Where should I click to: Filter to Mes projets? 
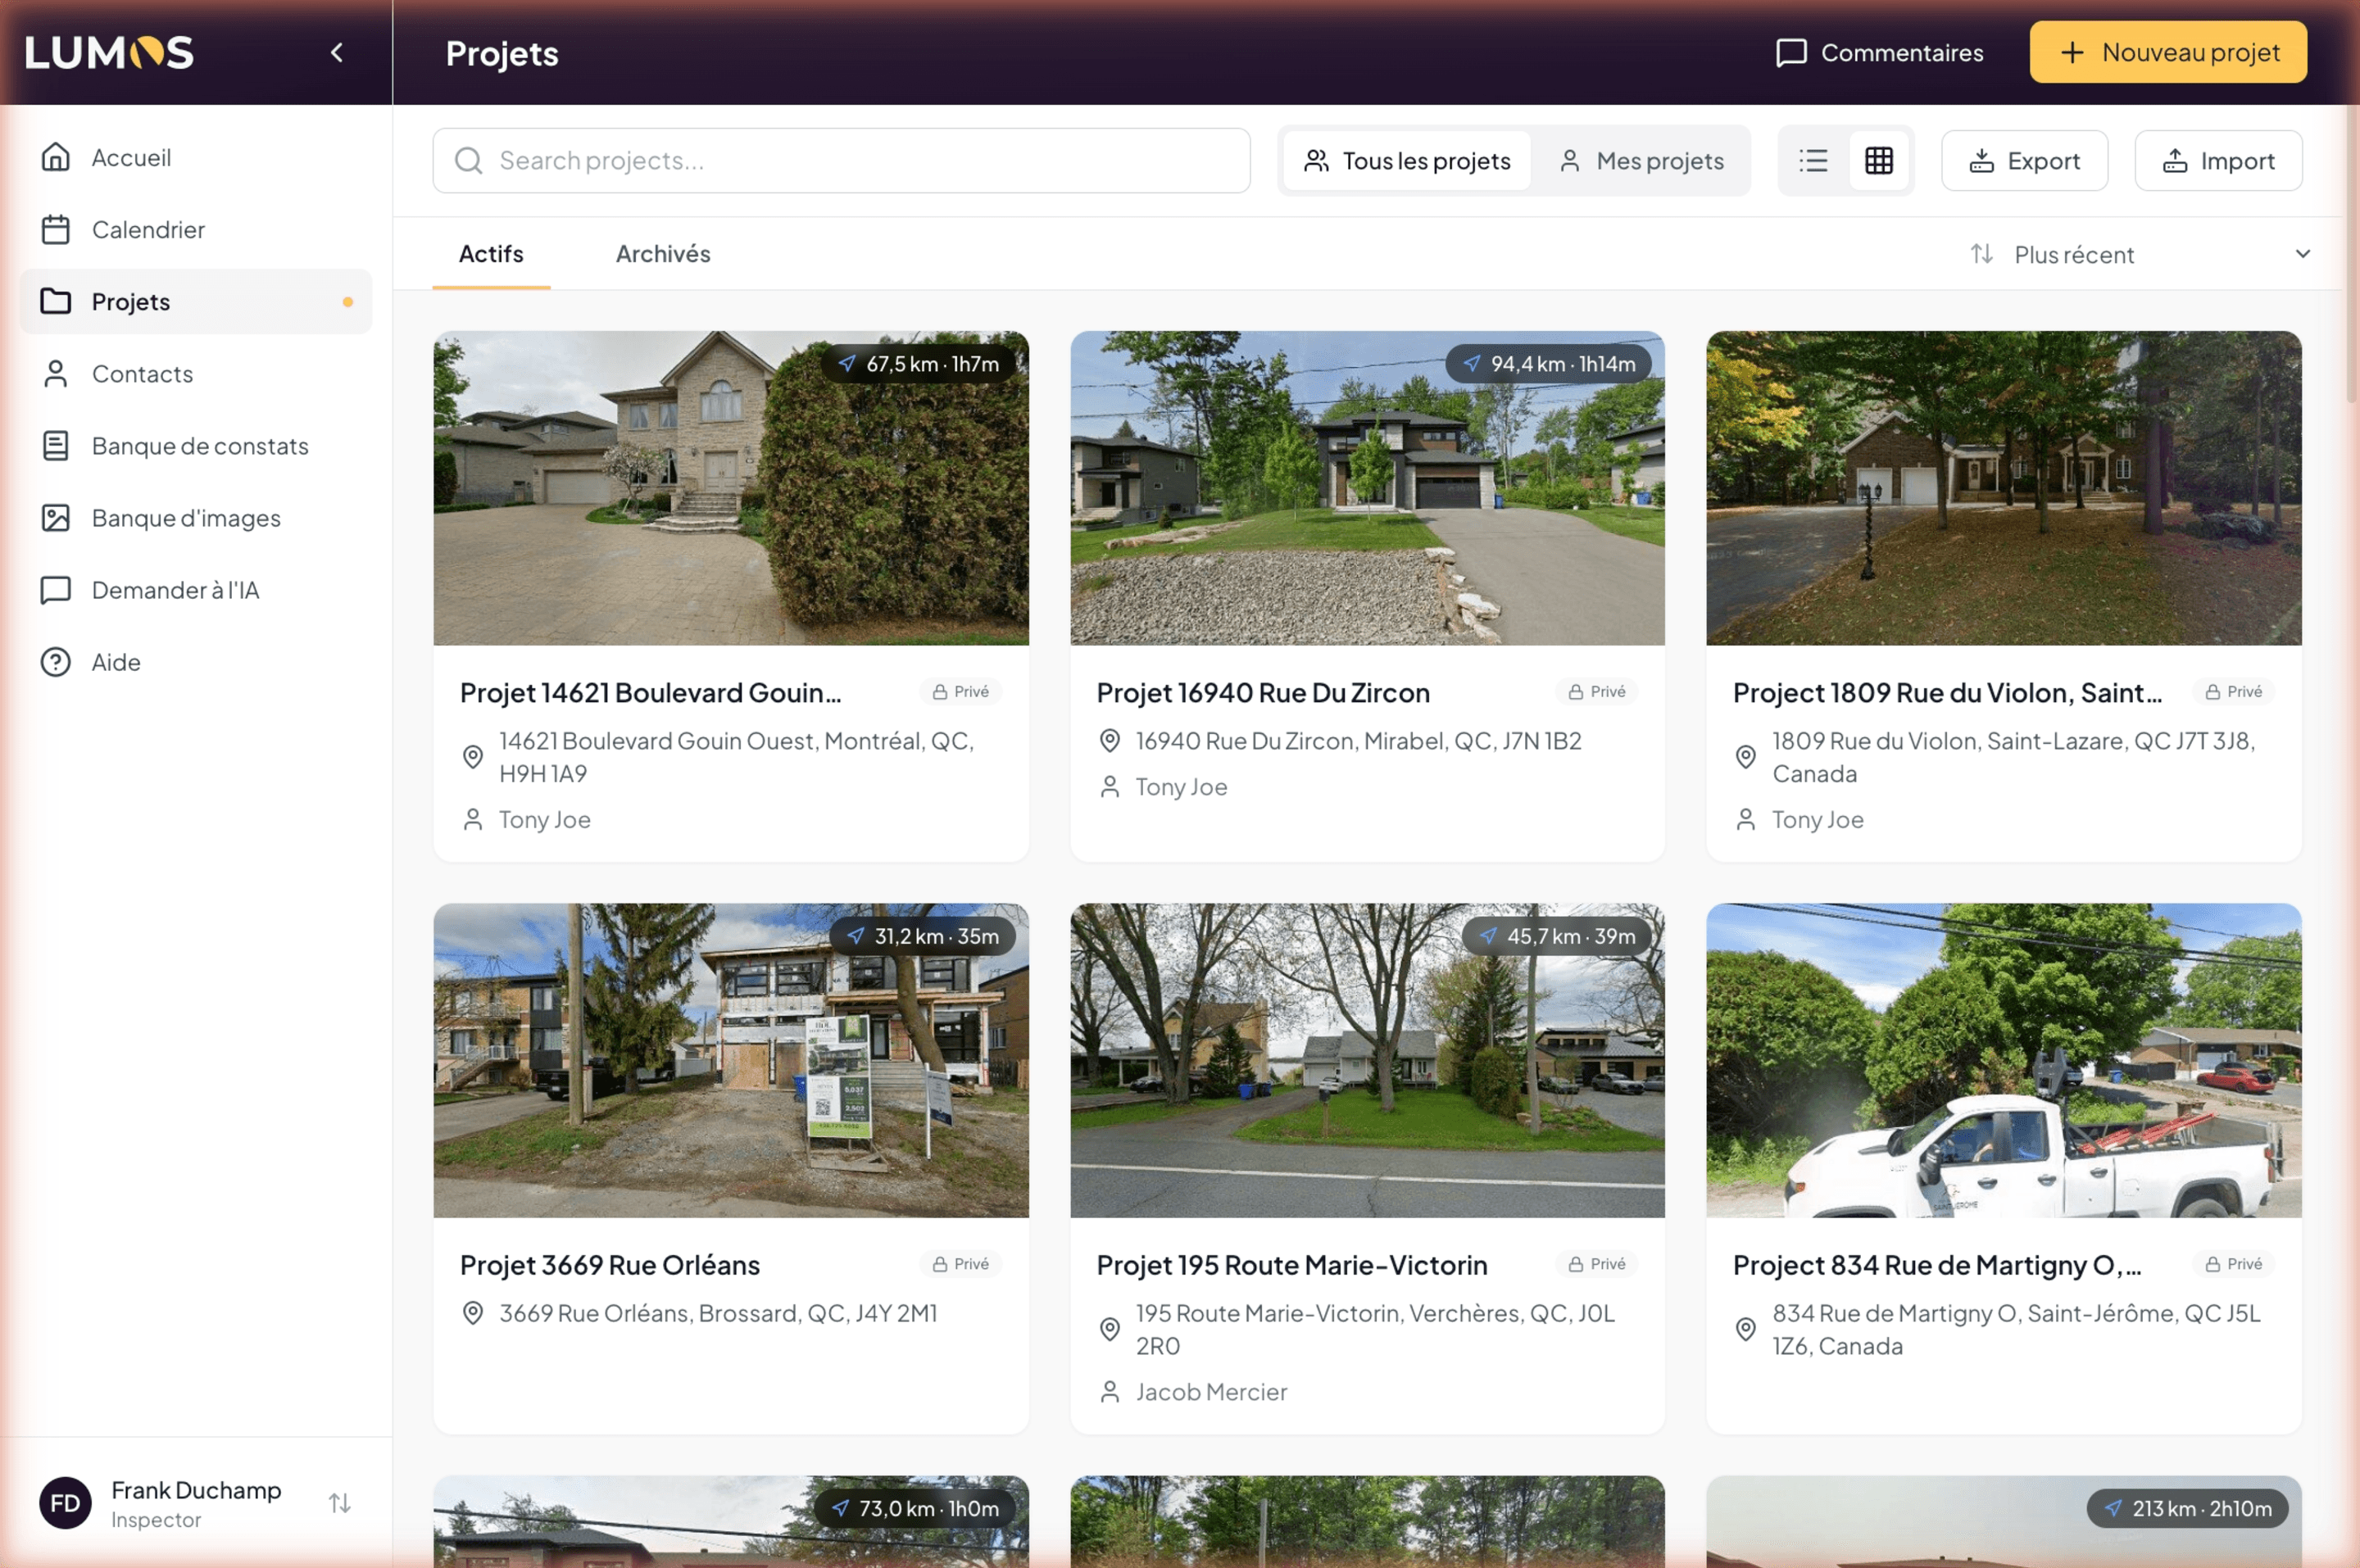pos(1641,161)
